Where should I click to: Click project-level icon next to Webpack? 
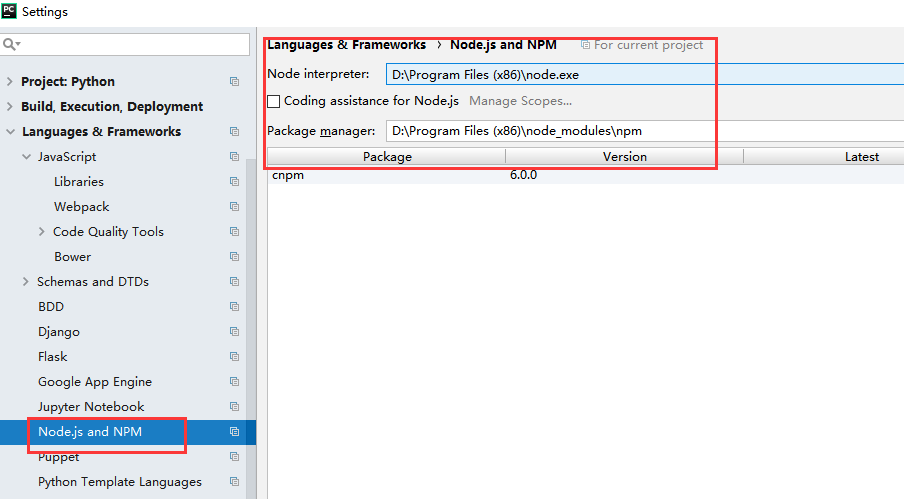tap(234, 206)
